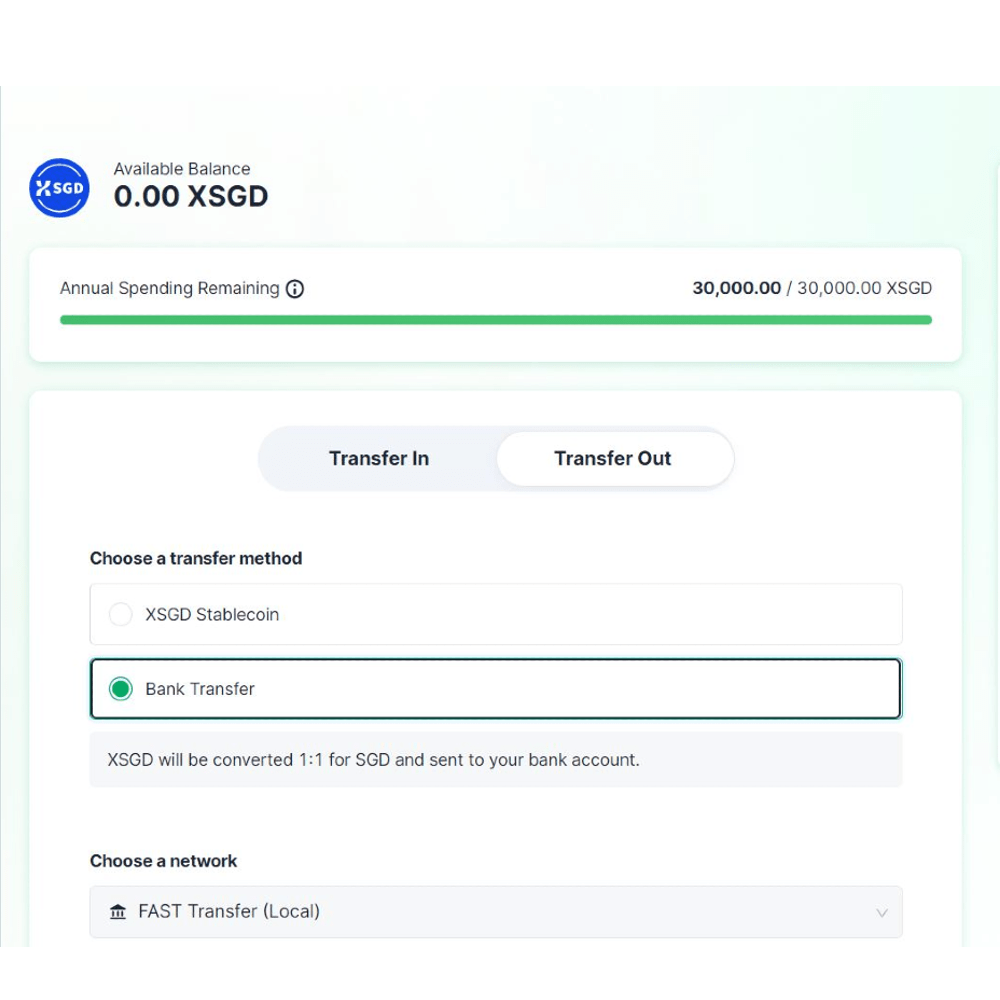
Task: Select the XSGD Stablecoin transfer method
Action: pos(495,614)
